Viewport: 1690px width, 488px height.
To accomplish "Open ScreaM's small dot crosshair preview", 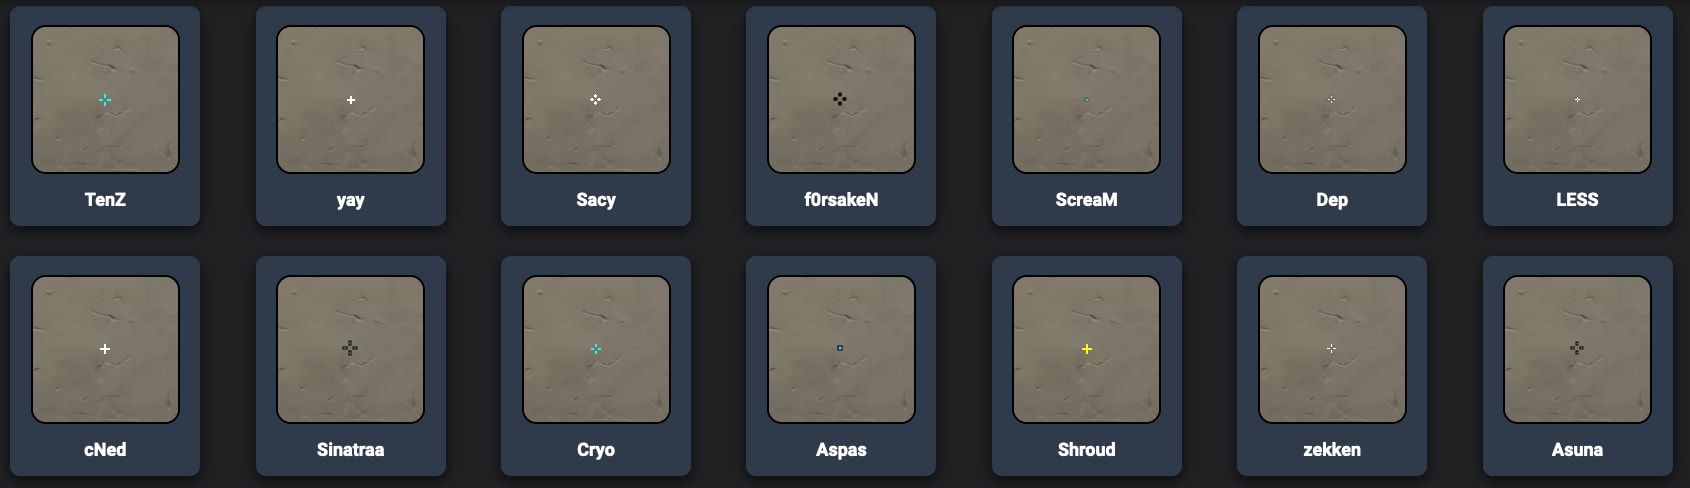I will click(1086, 99).
